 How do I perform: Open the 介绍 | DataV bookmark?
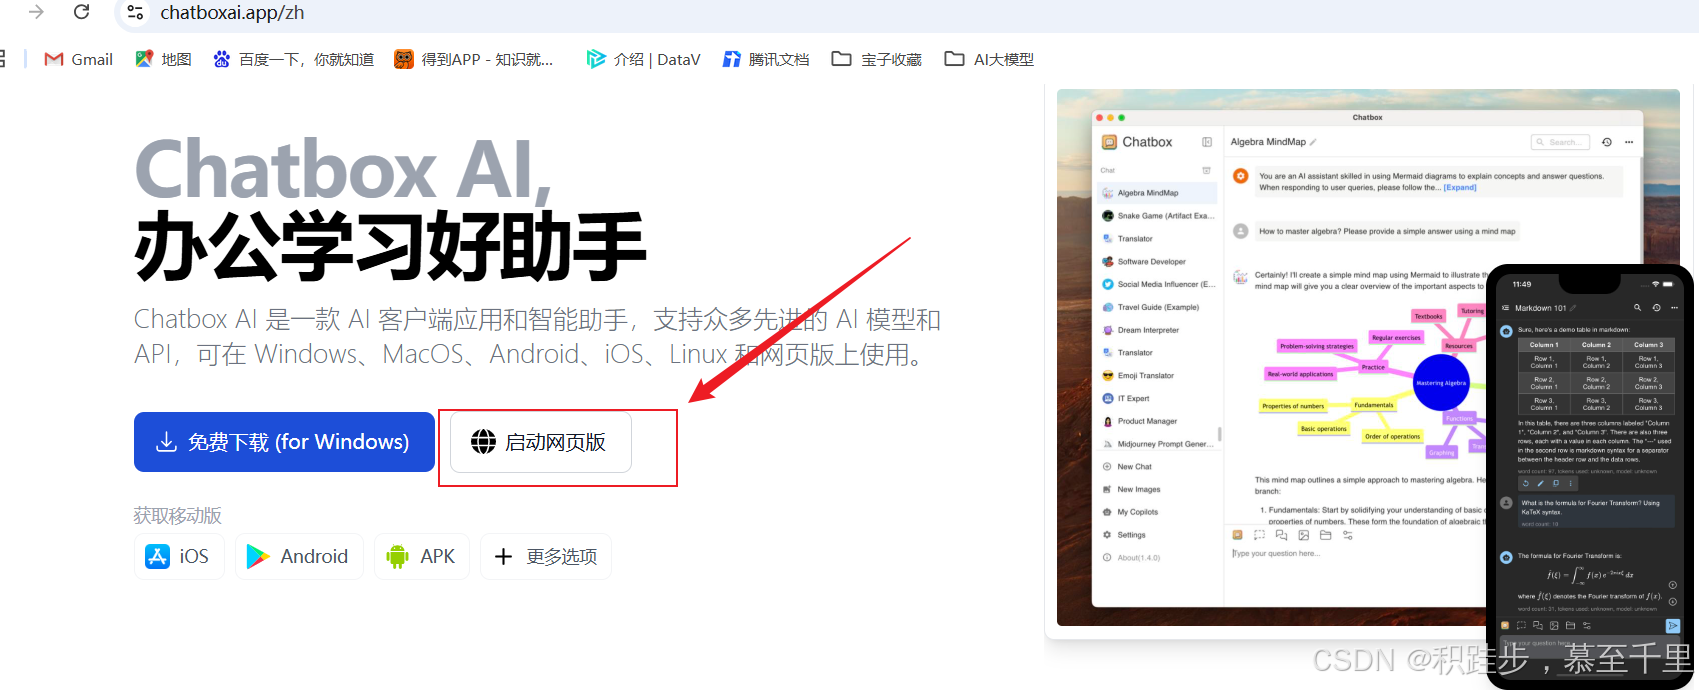[643, 59]
